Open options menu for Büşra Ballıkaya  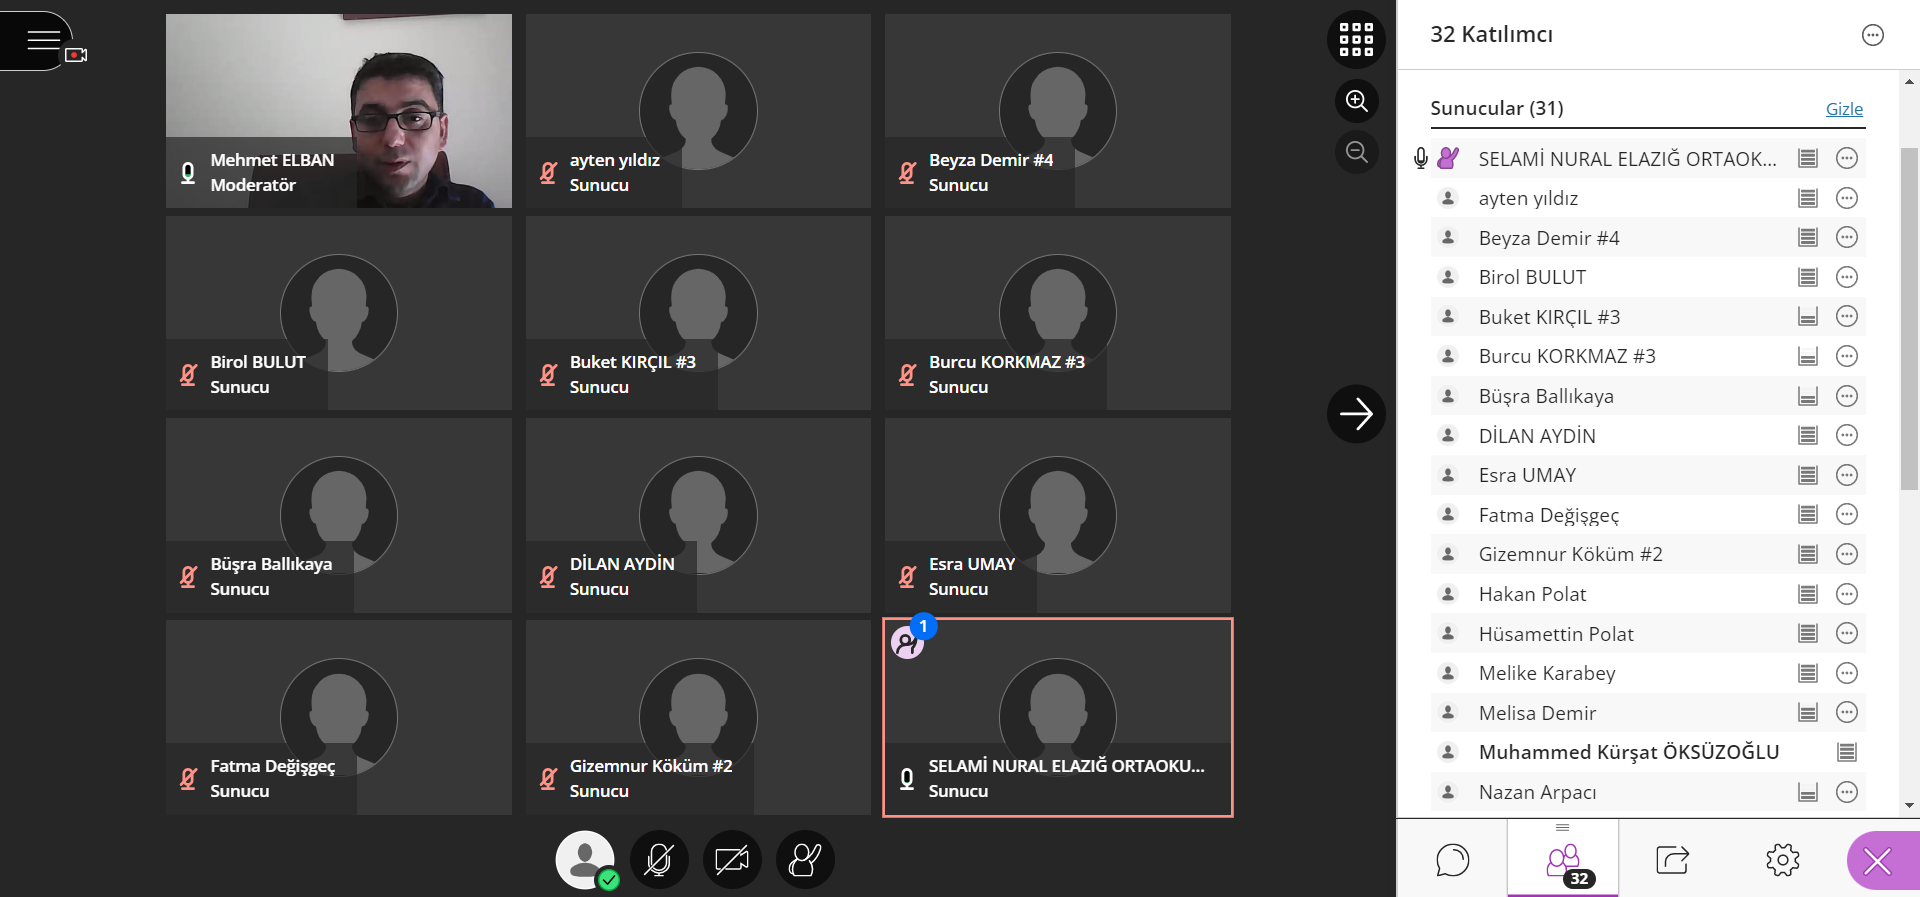1847,396
